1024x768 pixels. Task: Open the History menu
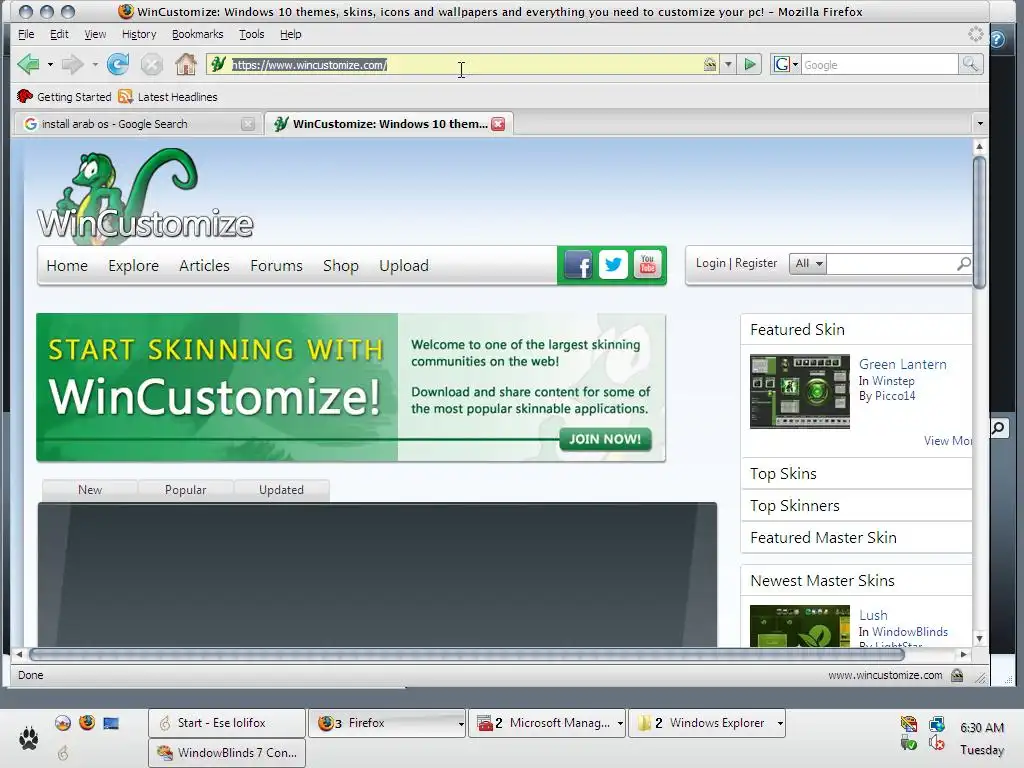coord(138,34)
